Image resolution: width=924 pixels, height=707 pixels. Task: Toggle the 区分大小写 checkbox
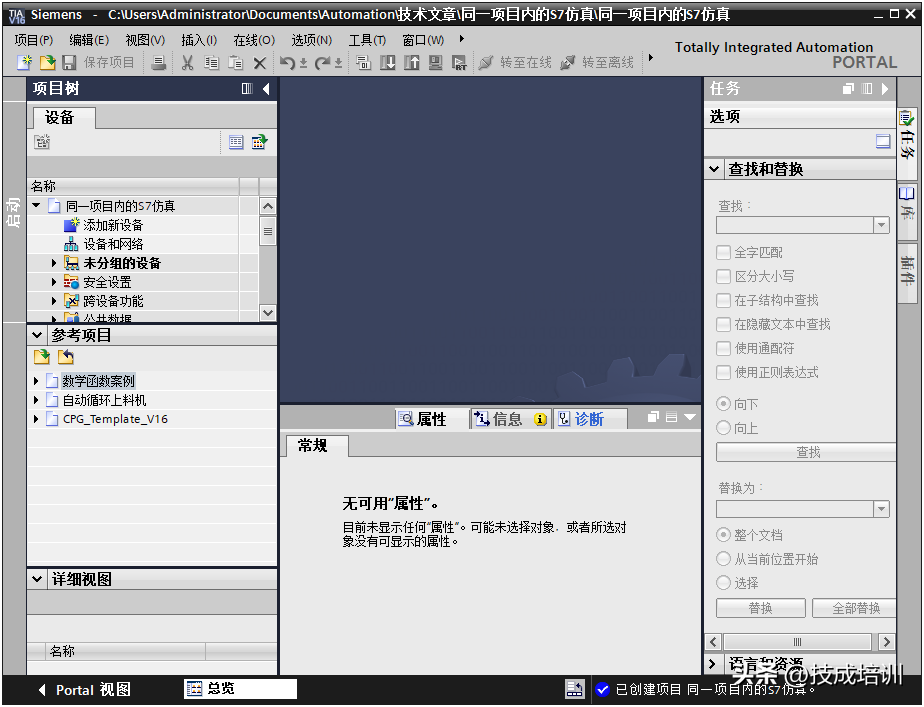coord(723,276)
